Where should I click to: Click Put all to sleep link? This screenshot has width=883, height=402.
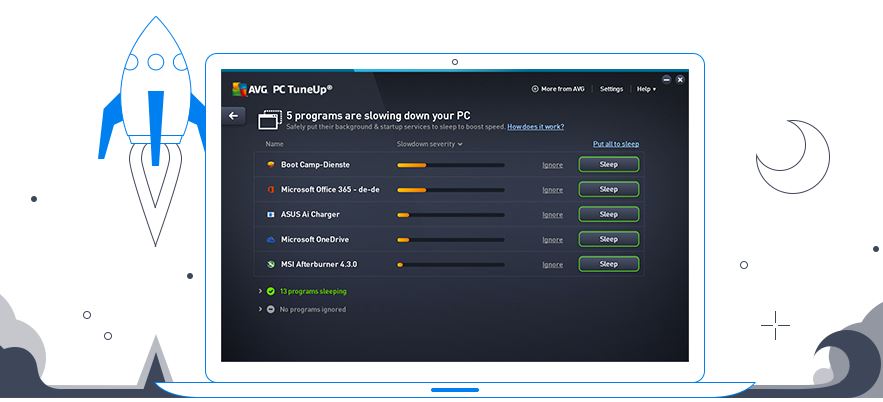pyautogui.click(x=616, y=144)
